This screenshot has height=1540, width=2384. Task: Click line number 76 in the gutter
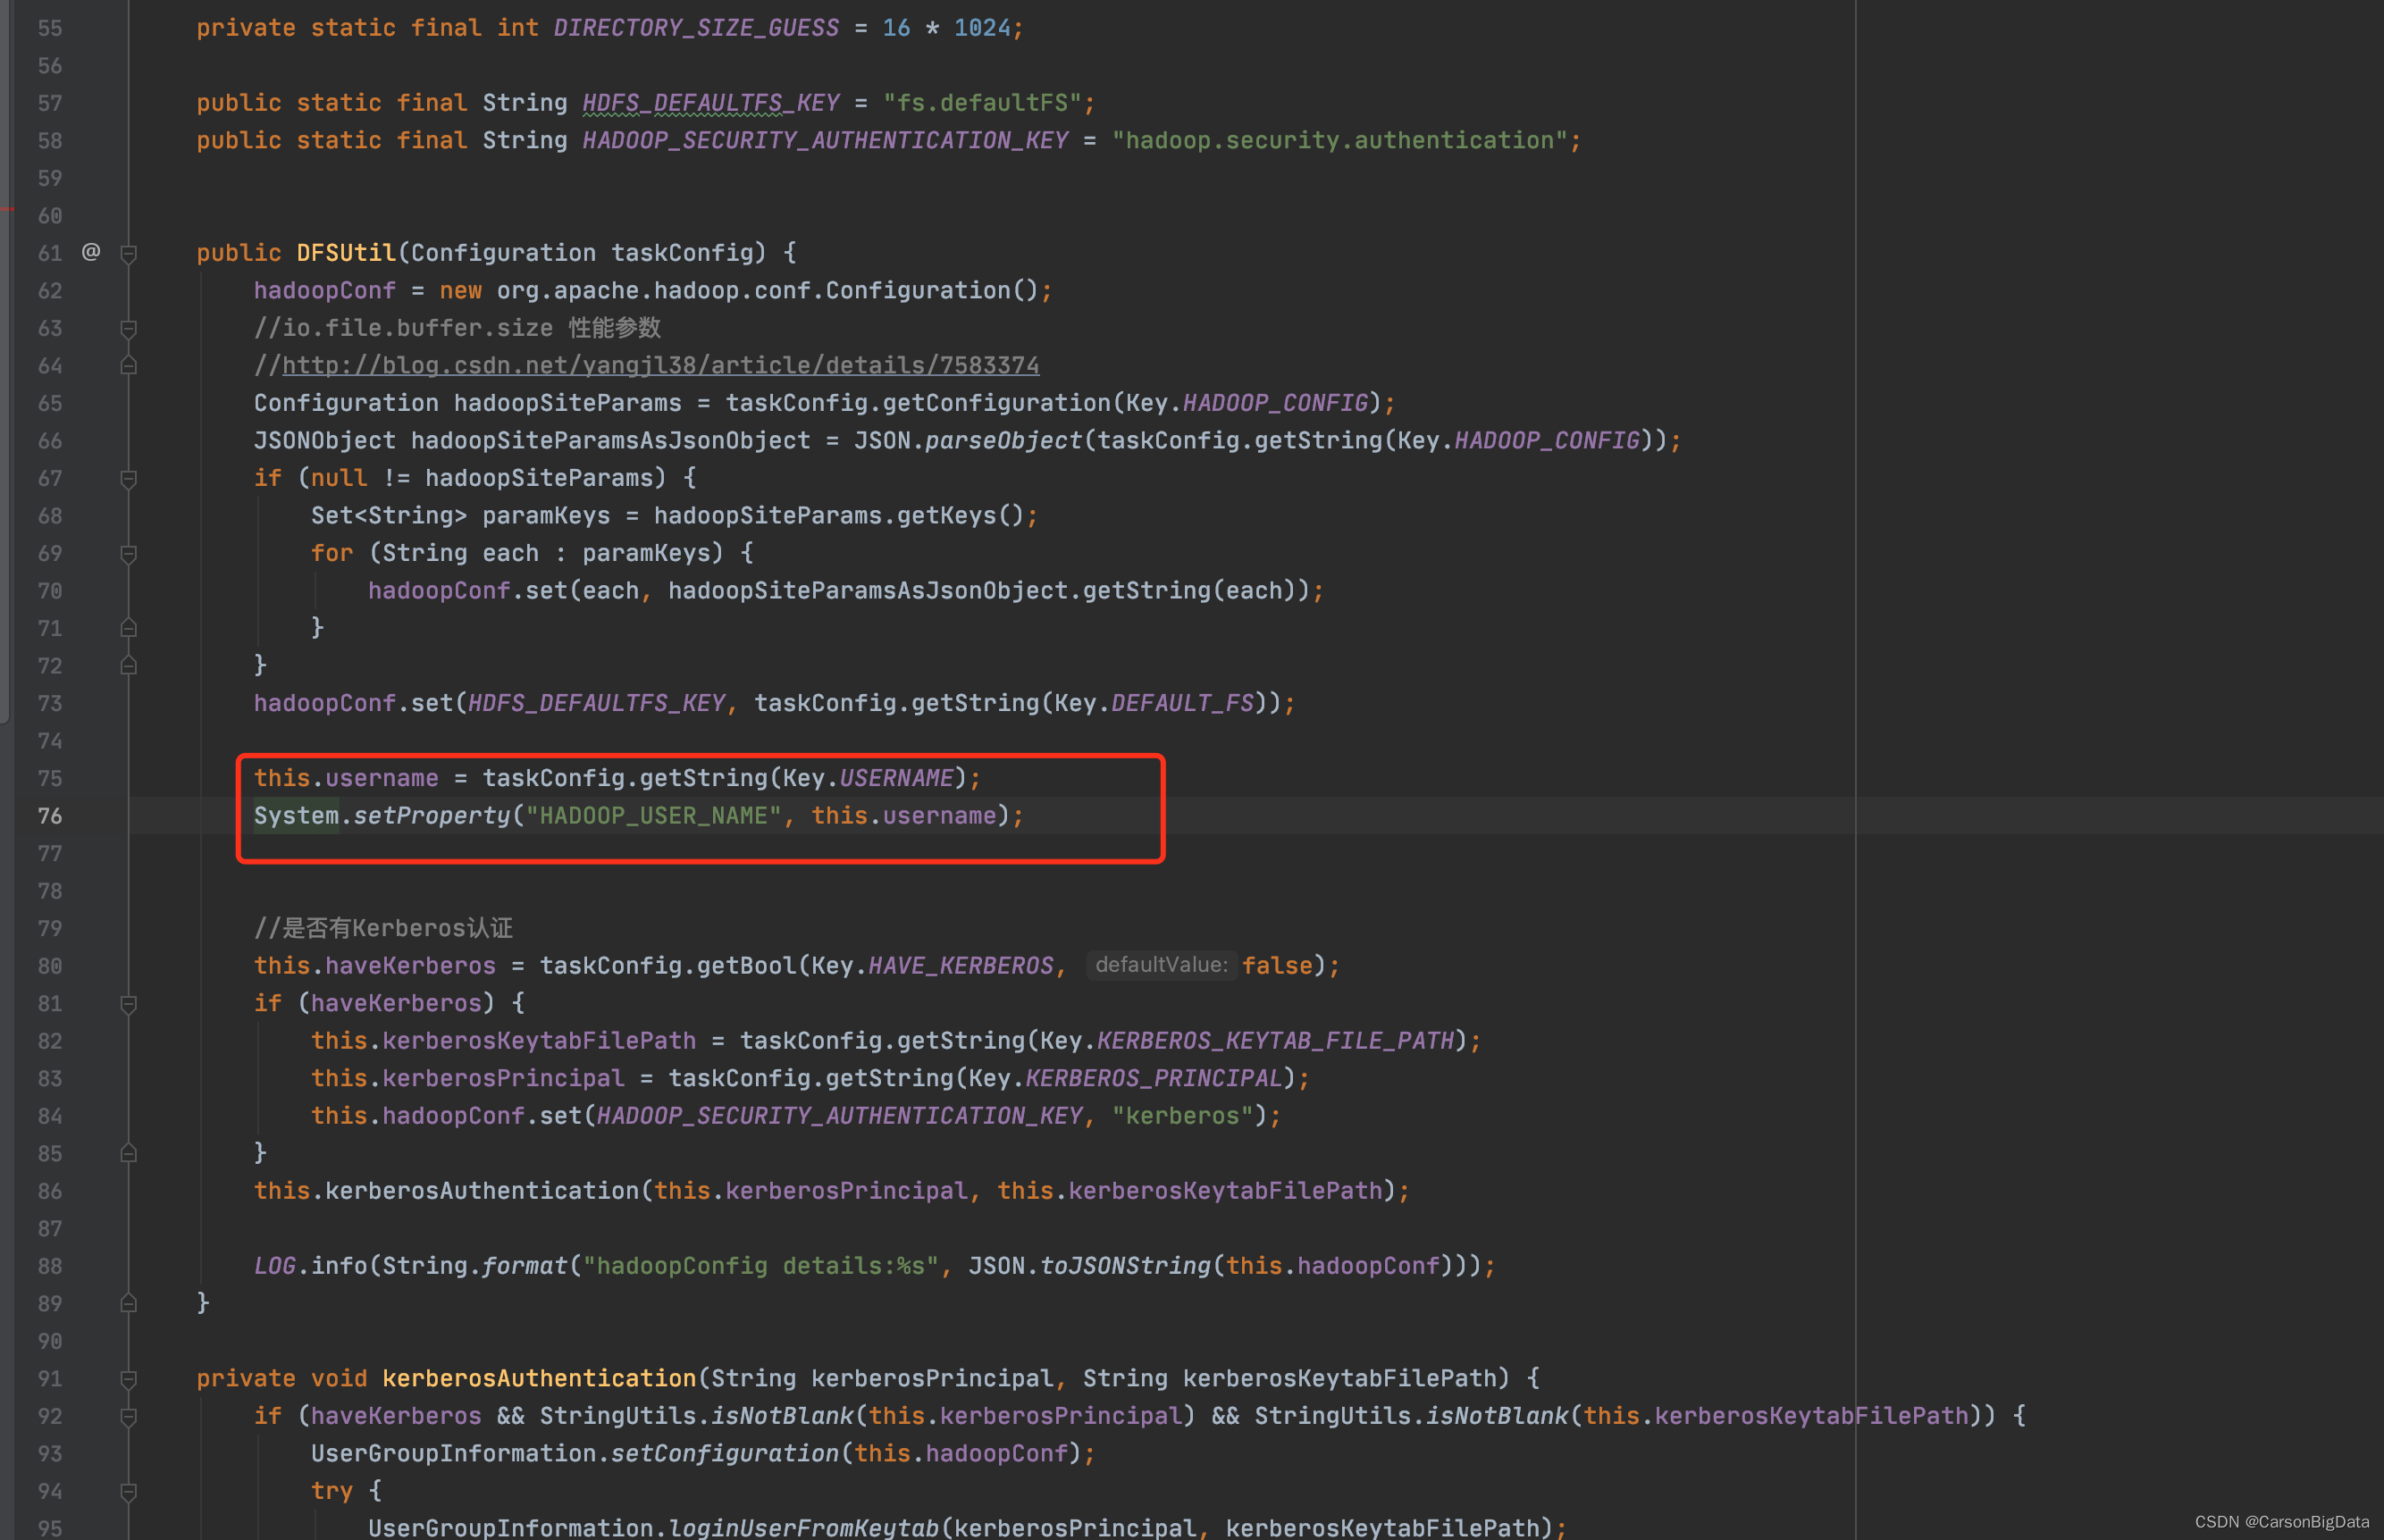pos(50,816)
